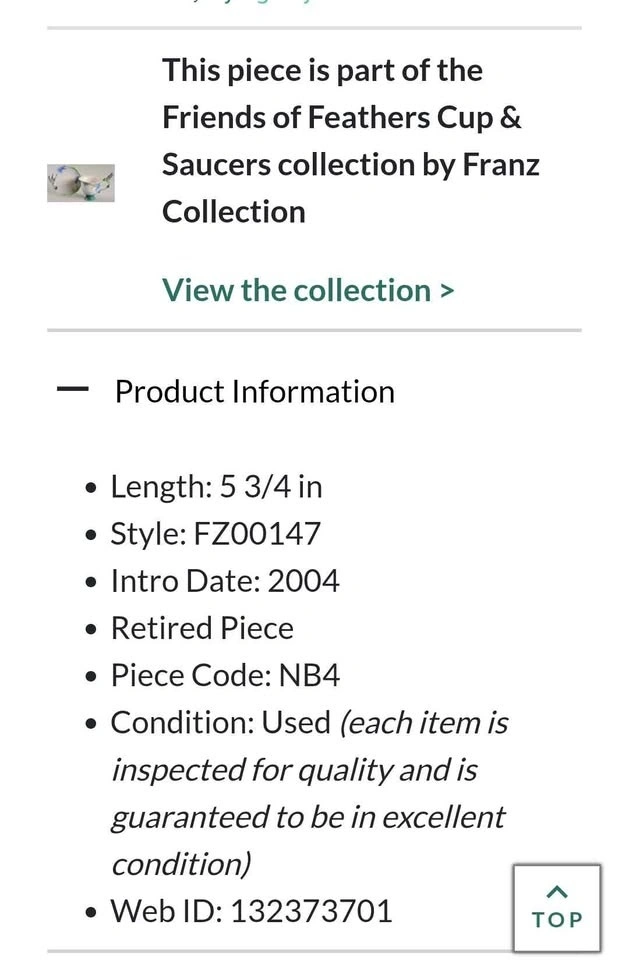Click the Length: 5 3/4 in entry

point(216,486)
